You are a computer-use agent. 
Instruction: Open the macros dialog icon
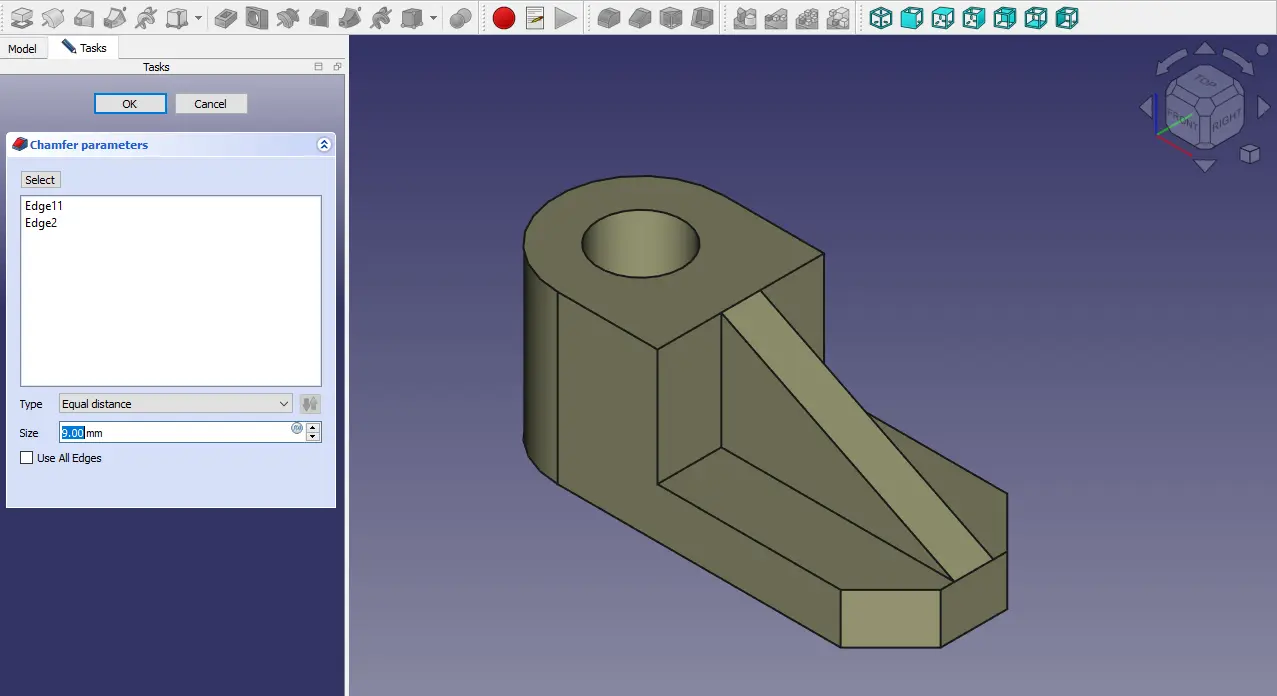click(535, 18)
